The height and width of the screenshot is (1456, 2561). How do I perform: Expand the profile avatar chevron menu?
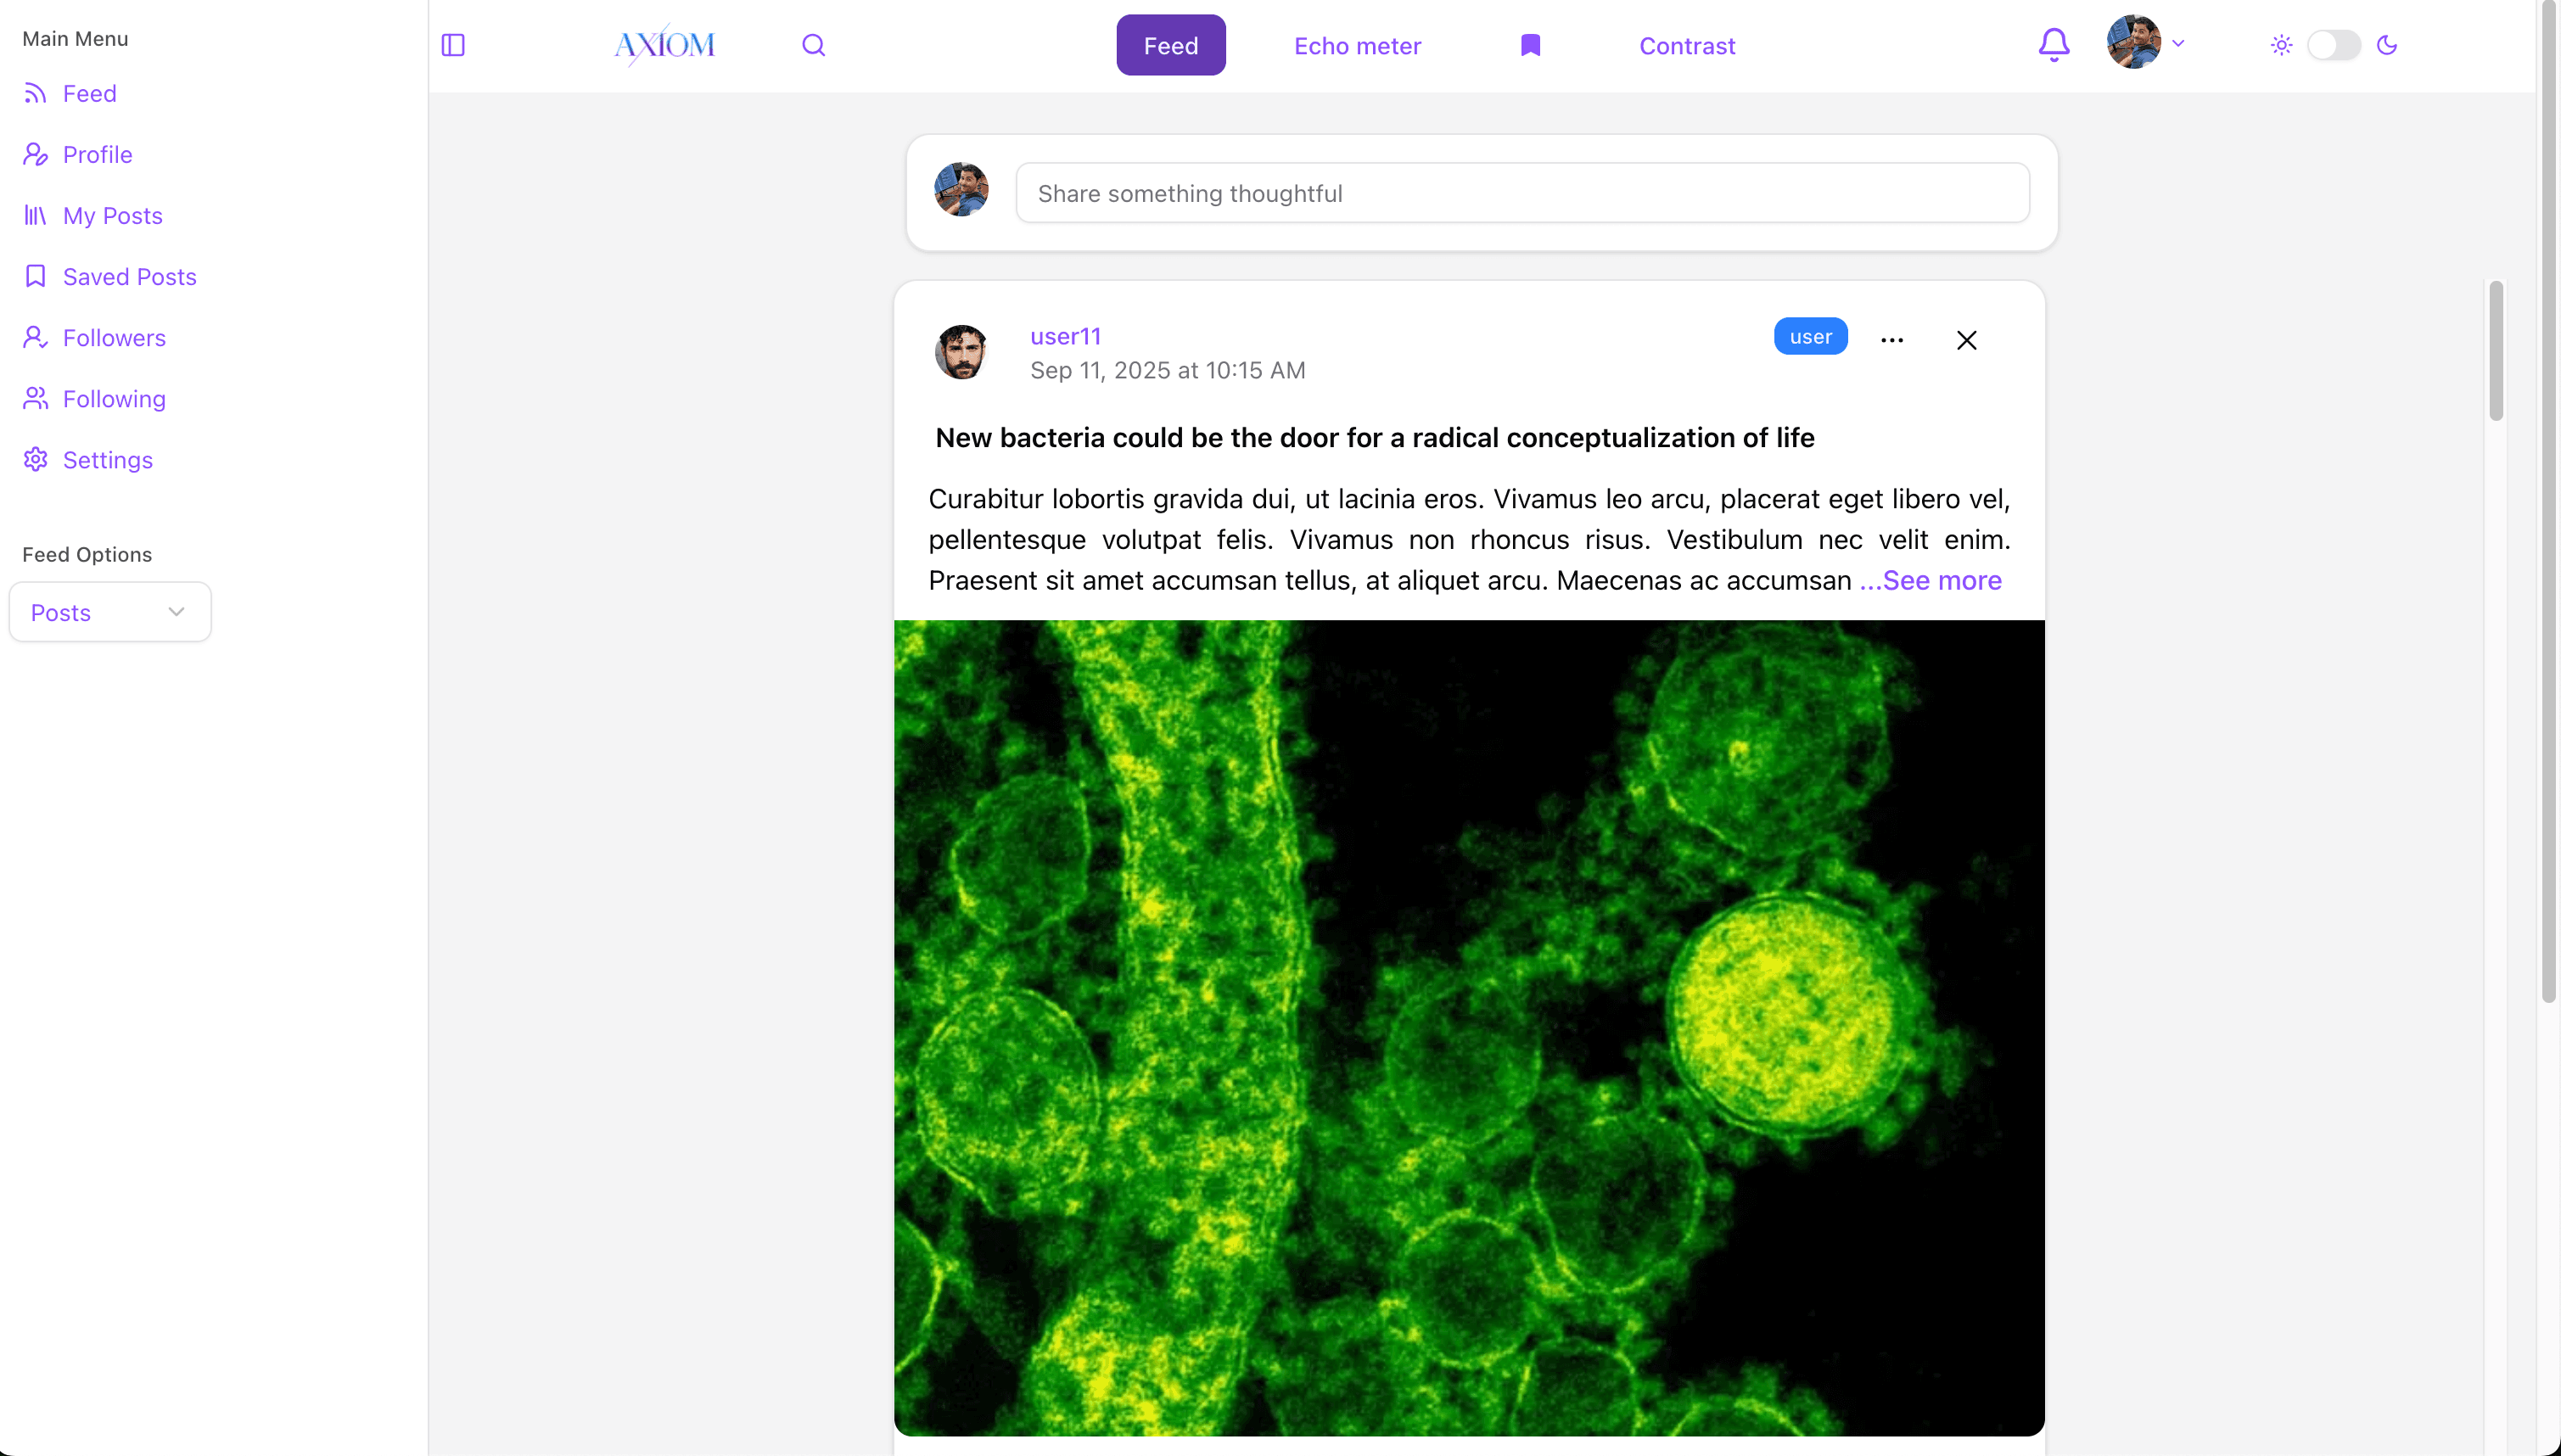point(2178,44)
